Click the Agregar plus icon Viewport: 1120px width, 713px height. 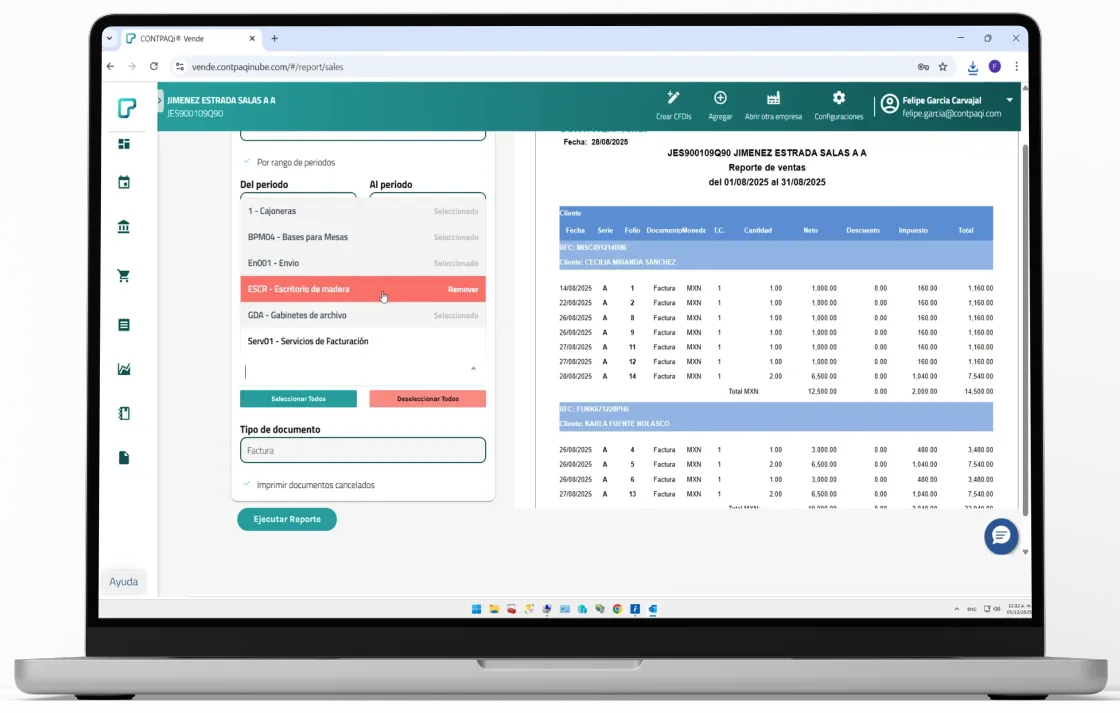(x=720, y=98)
